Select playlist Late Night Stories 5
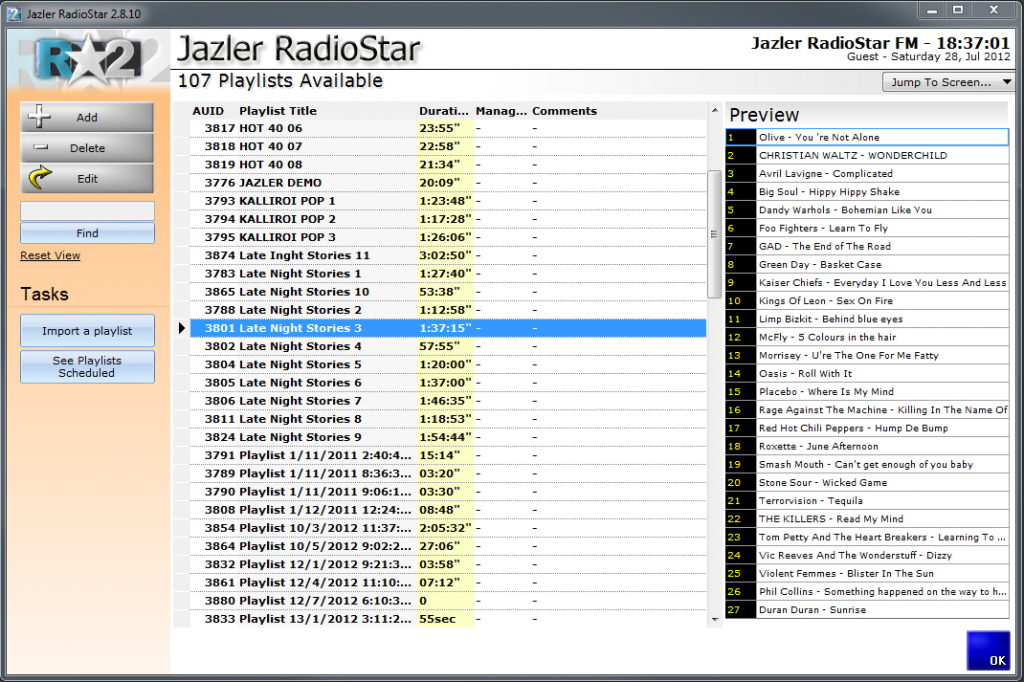The image size is (1024, 682). click(448, 365)
